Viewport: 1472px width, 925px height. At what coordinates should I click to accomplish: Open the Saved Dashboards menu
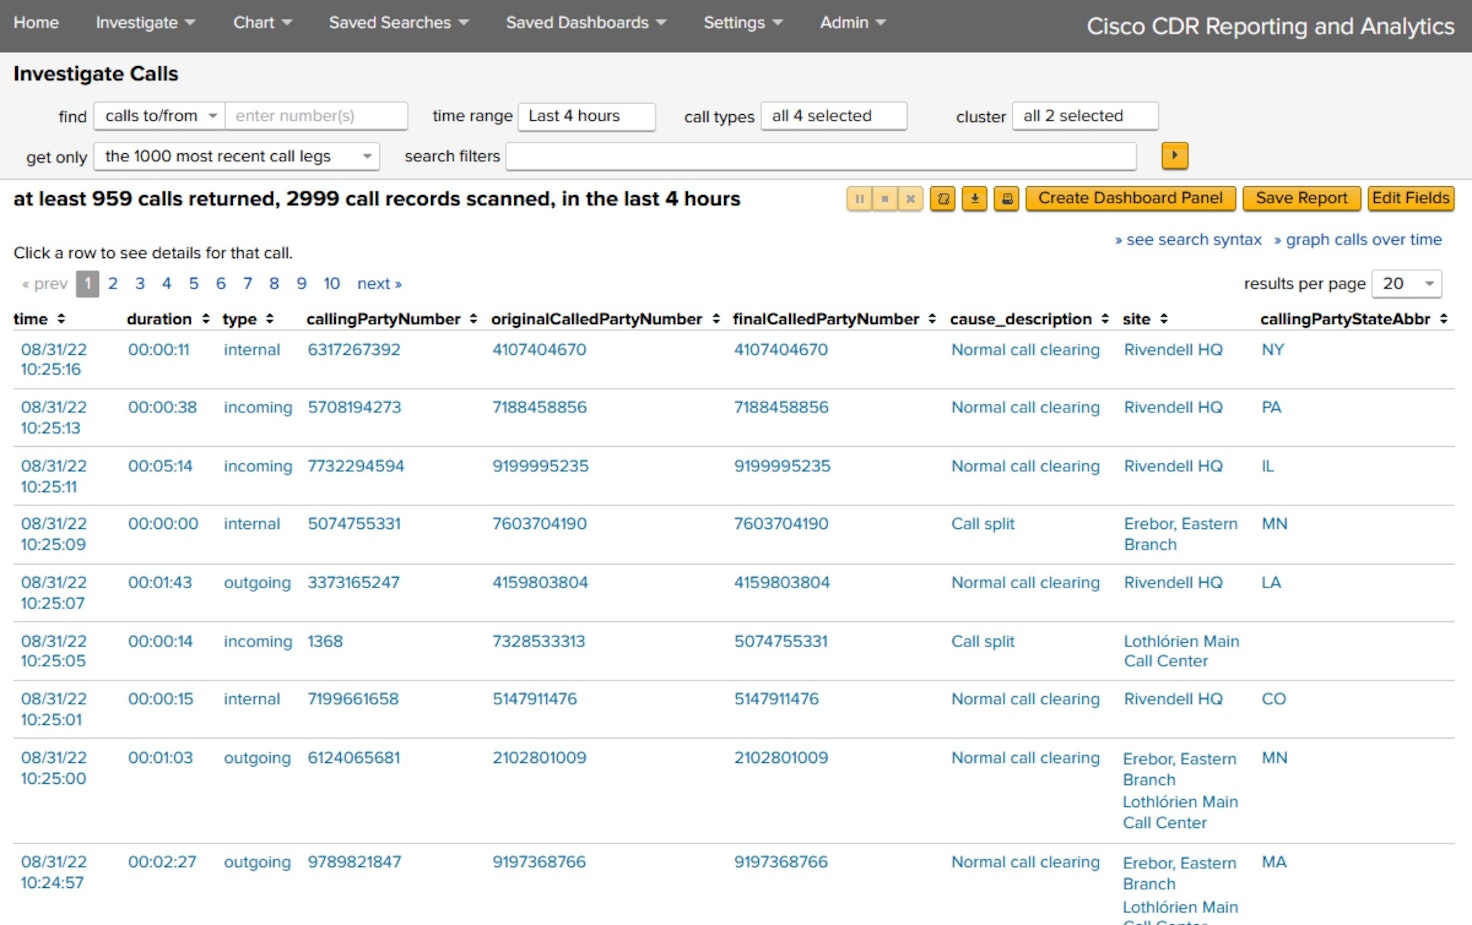point(585,23)
